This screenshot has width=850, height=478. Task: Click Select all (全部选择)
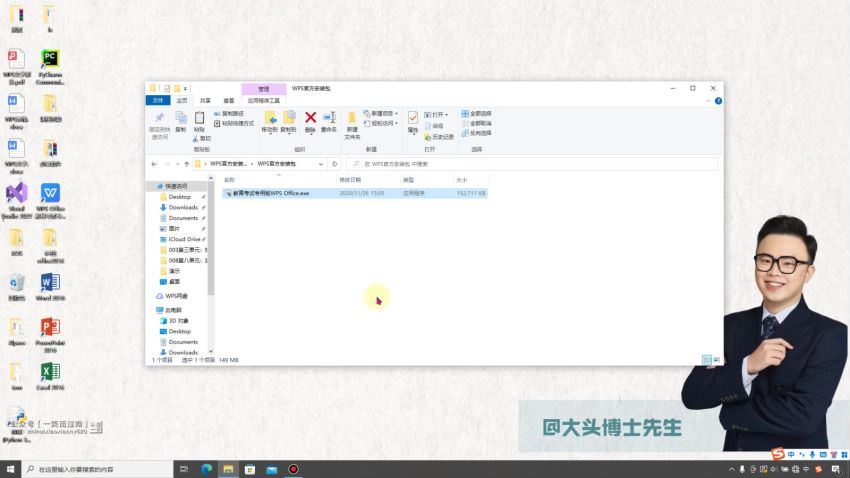coord(476,114)
